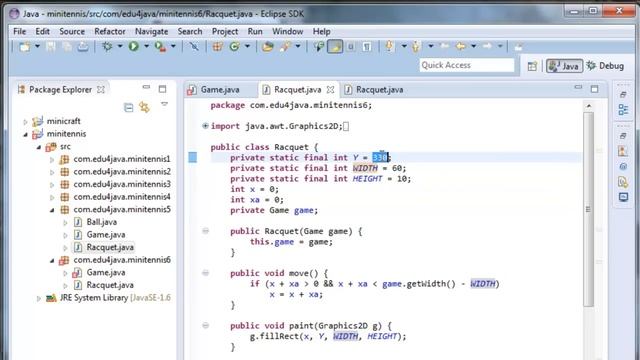Screen dimensions: 640x360
Task: Open the Source menu
Action: [72, 31]
